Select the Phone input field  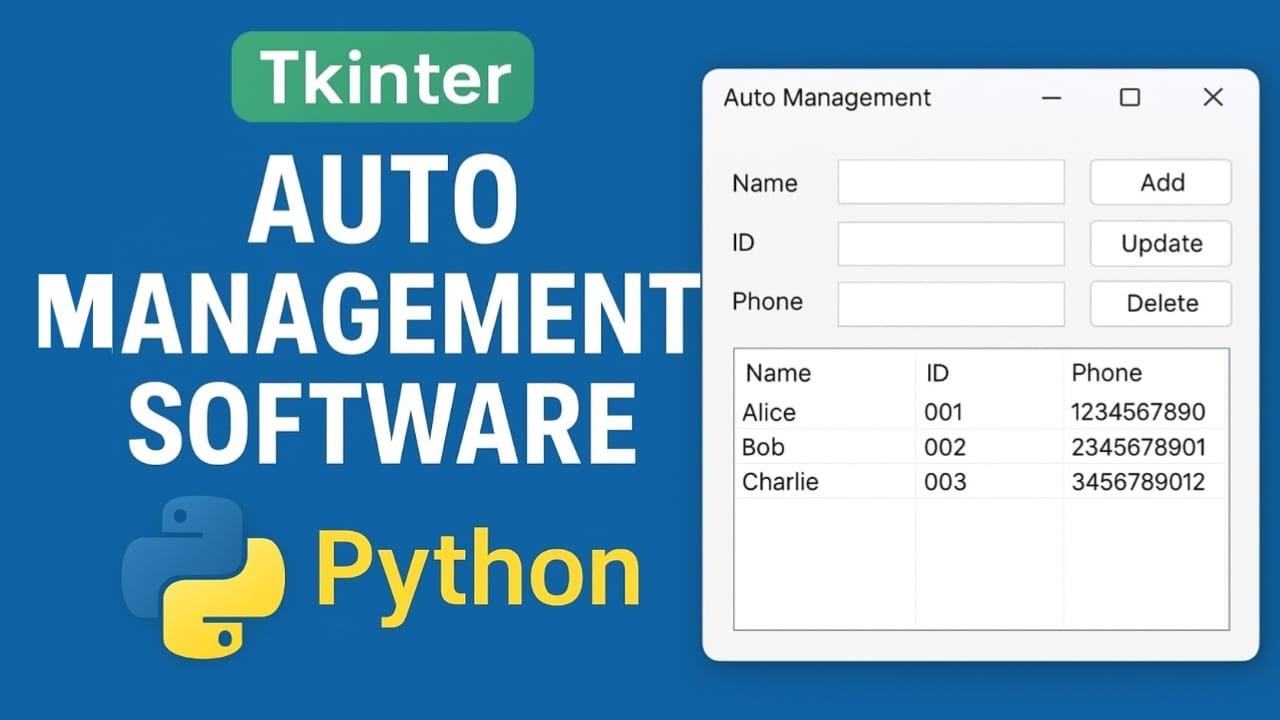(x=951, y=304)
